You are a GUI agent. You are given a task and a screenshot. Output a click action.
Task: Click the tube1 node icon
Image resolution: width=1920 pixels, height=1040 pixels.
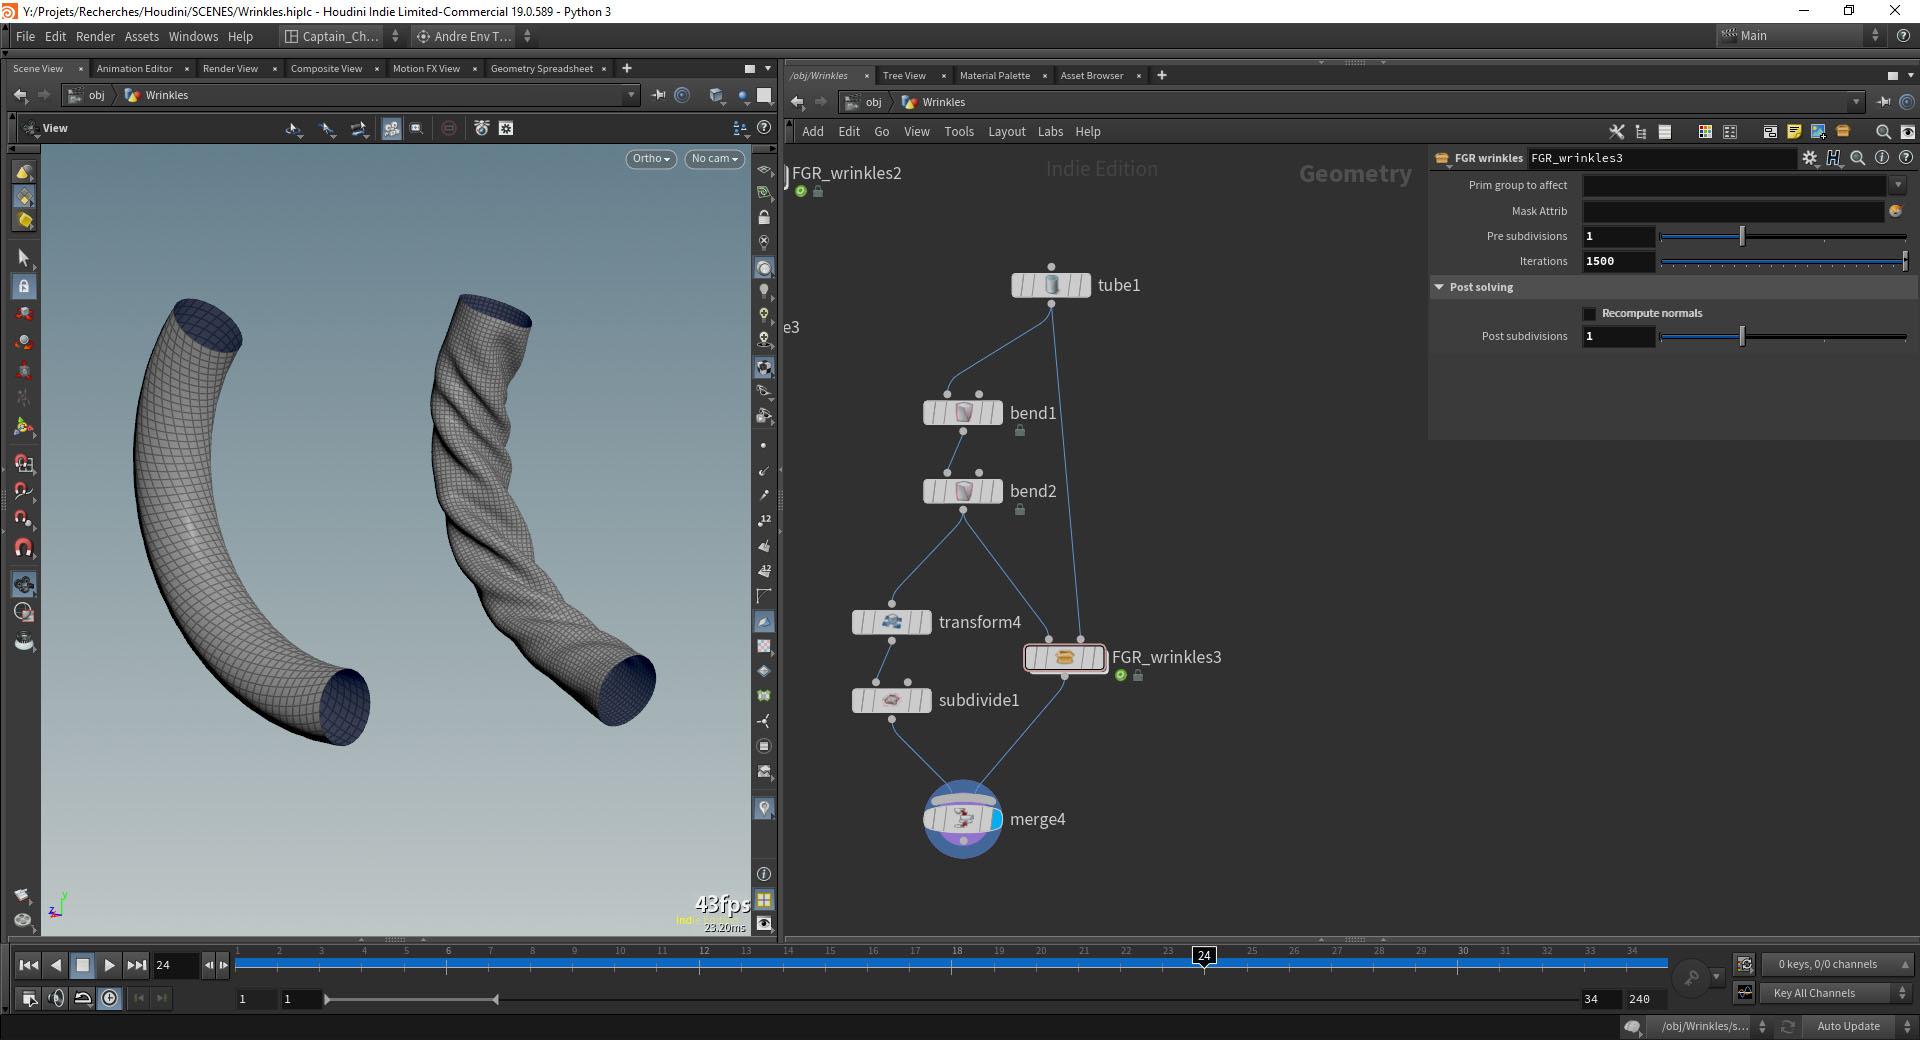tap(1051, 286)
